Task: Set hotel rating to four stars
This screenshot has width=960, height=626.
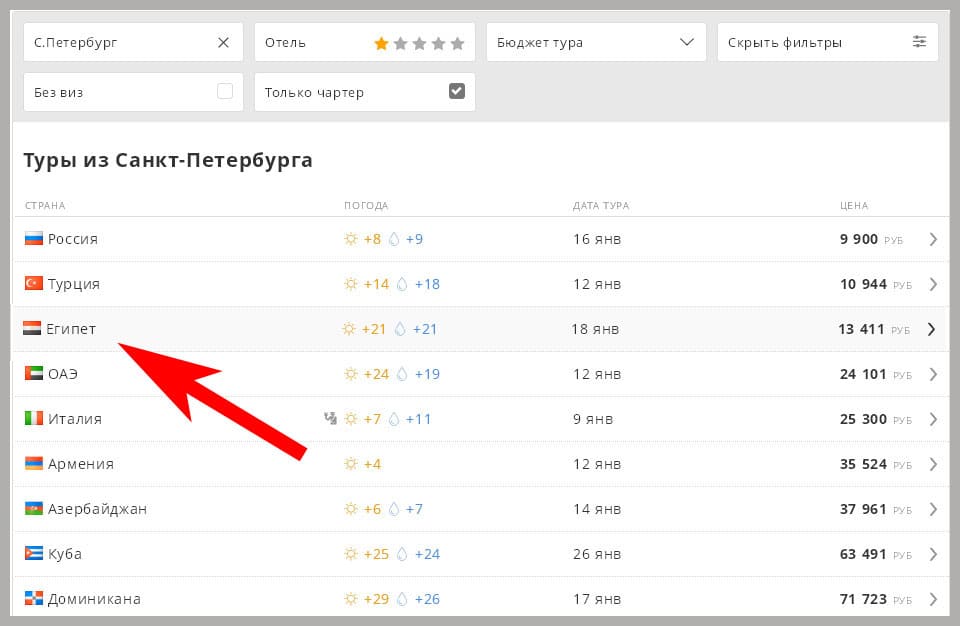Action: 438,43
